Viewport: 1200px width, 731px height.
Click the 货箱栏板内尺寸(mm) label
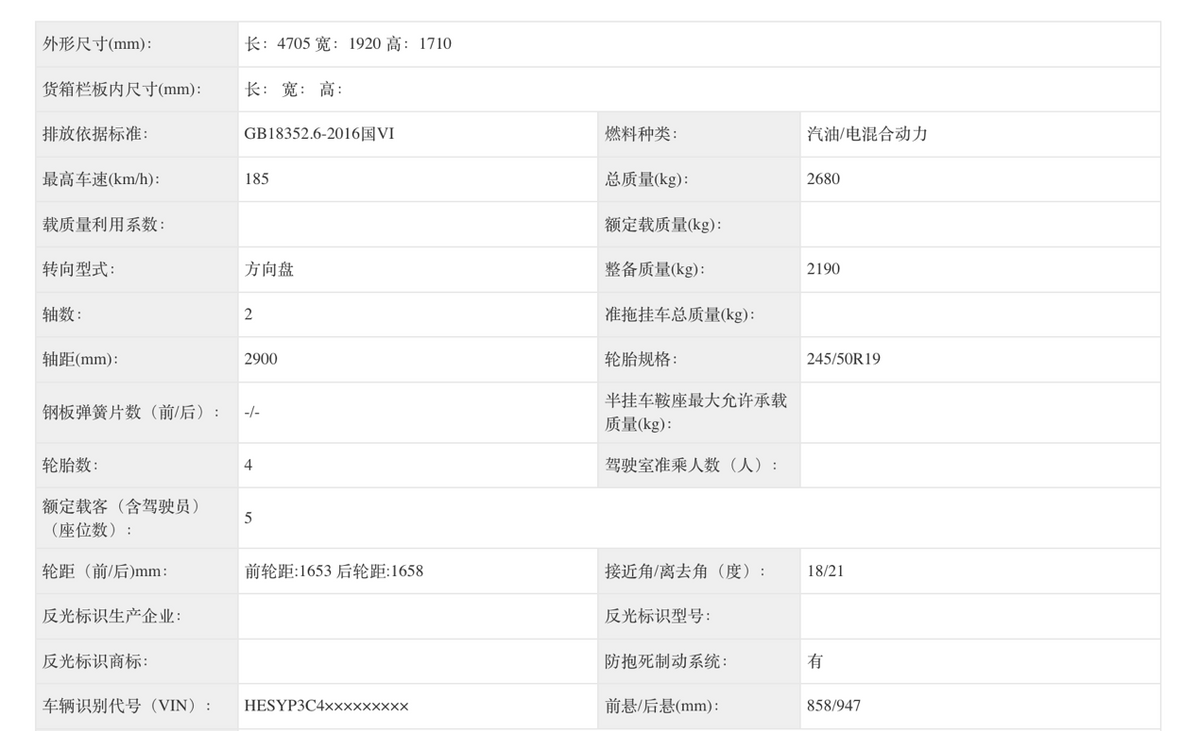click(122, 89)
